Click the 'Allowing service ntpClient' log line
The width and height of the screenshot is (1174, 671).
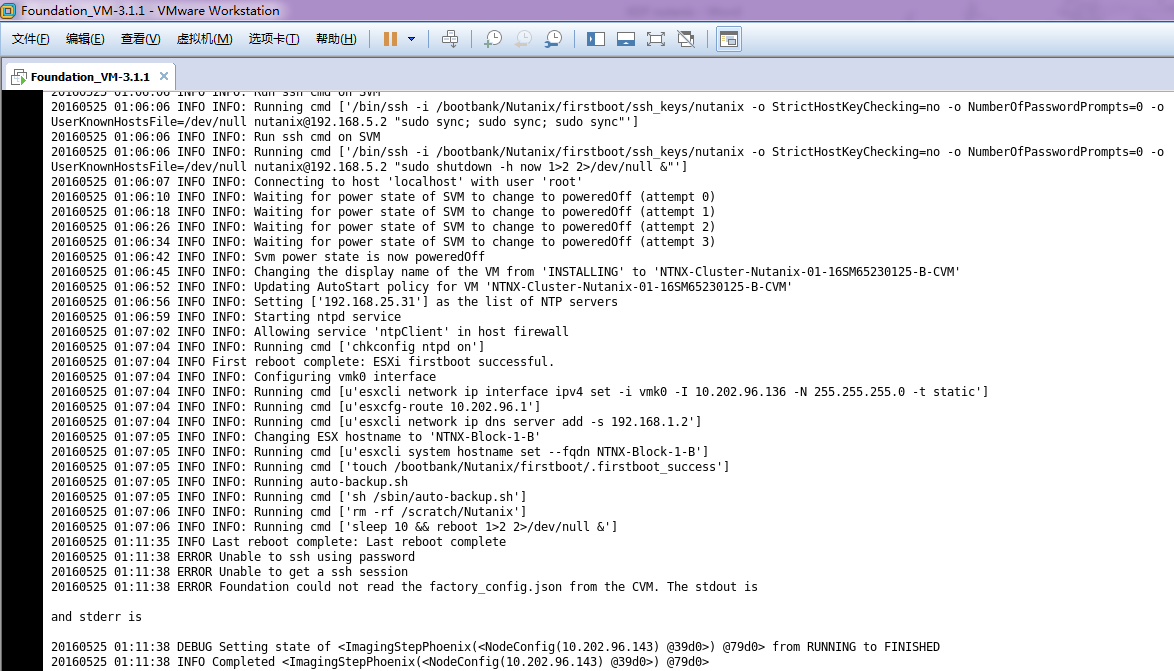(x=310, y=332)
